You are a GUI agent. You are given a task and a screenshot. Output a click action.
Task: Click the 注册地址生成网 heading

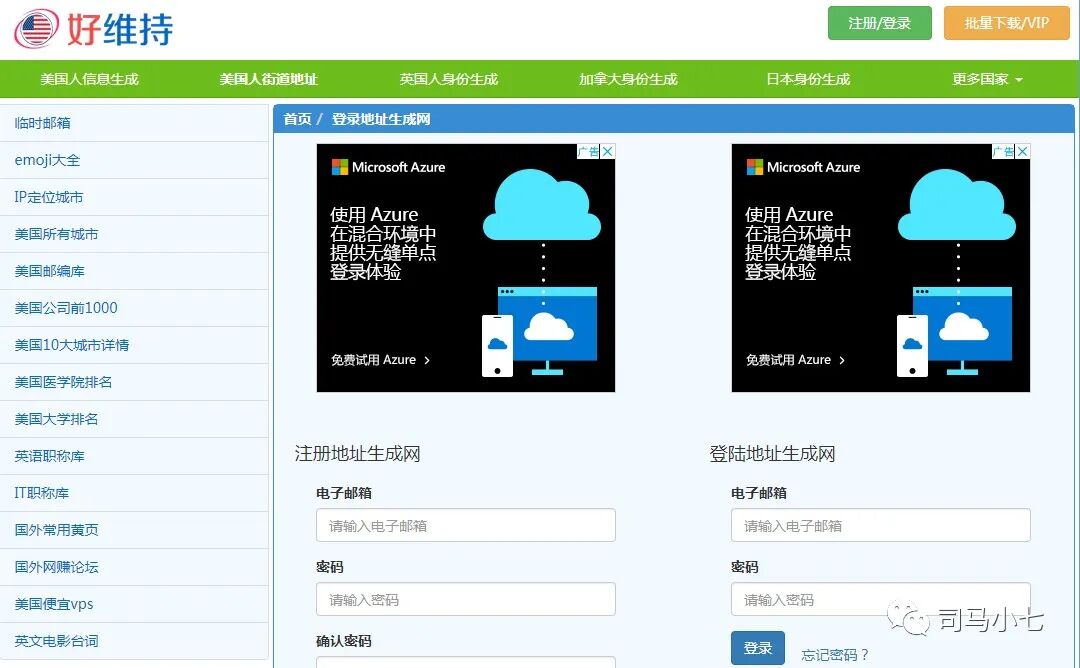pos(357,454)
